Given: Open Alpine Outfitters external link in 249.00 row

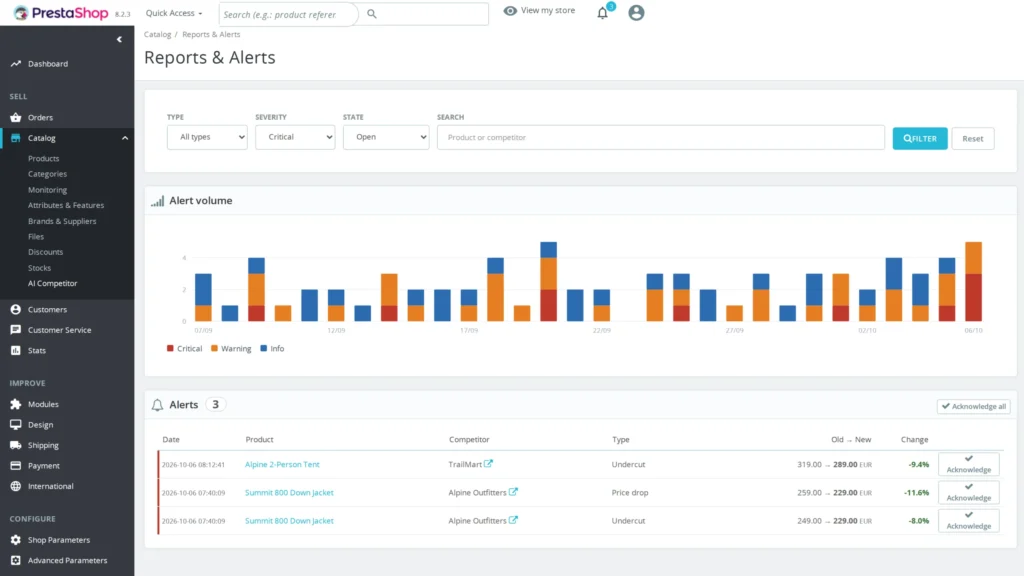Looking at the screenshot, I should pyautogui.click(x=513, y=520).
